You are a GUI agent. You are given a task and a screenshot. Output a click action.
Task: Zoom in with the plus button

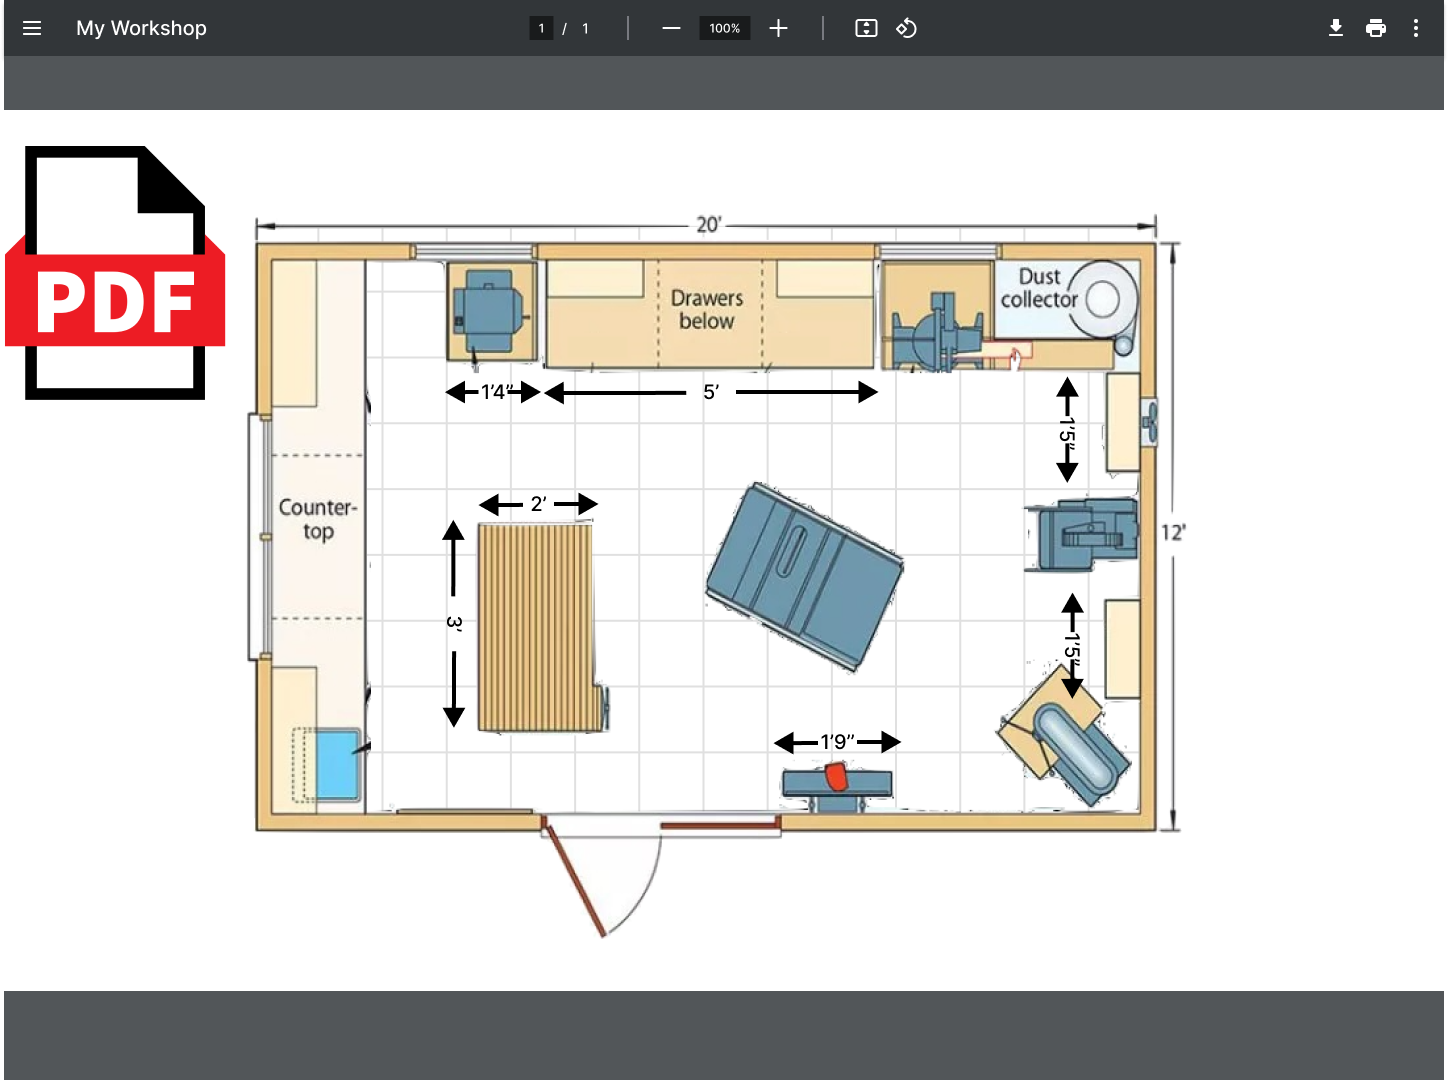pos(779,28)
